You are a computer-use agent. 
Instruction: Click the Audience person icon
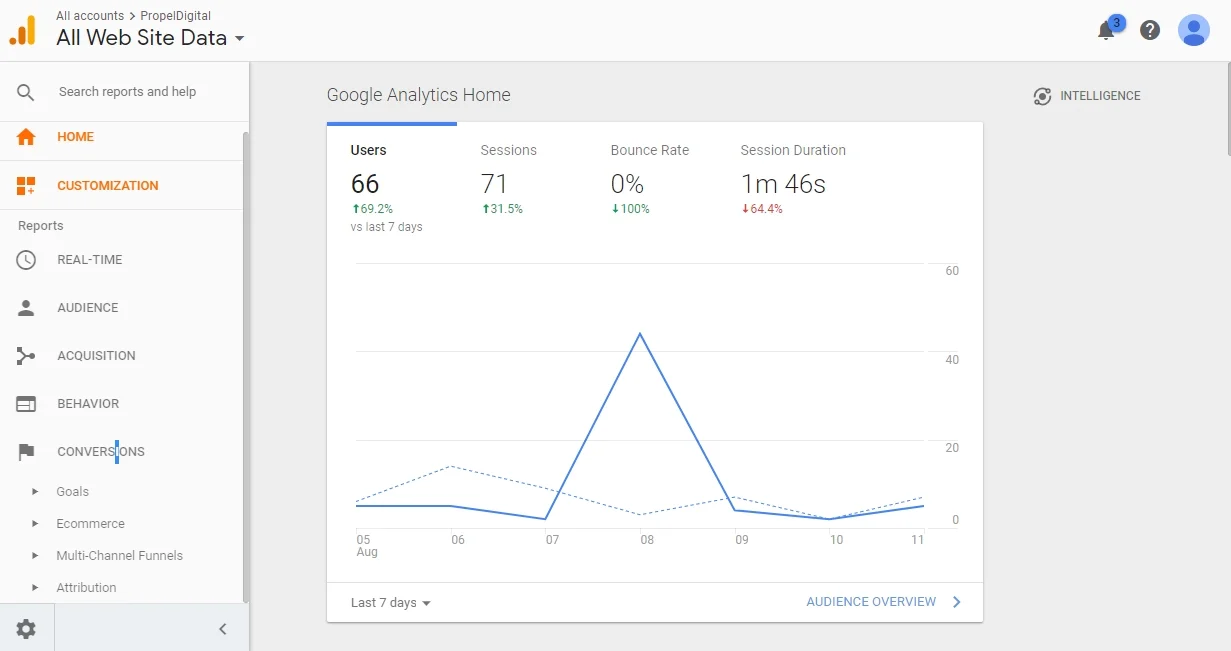(26, 308)
